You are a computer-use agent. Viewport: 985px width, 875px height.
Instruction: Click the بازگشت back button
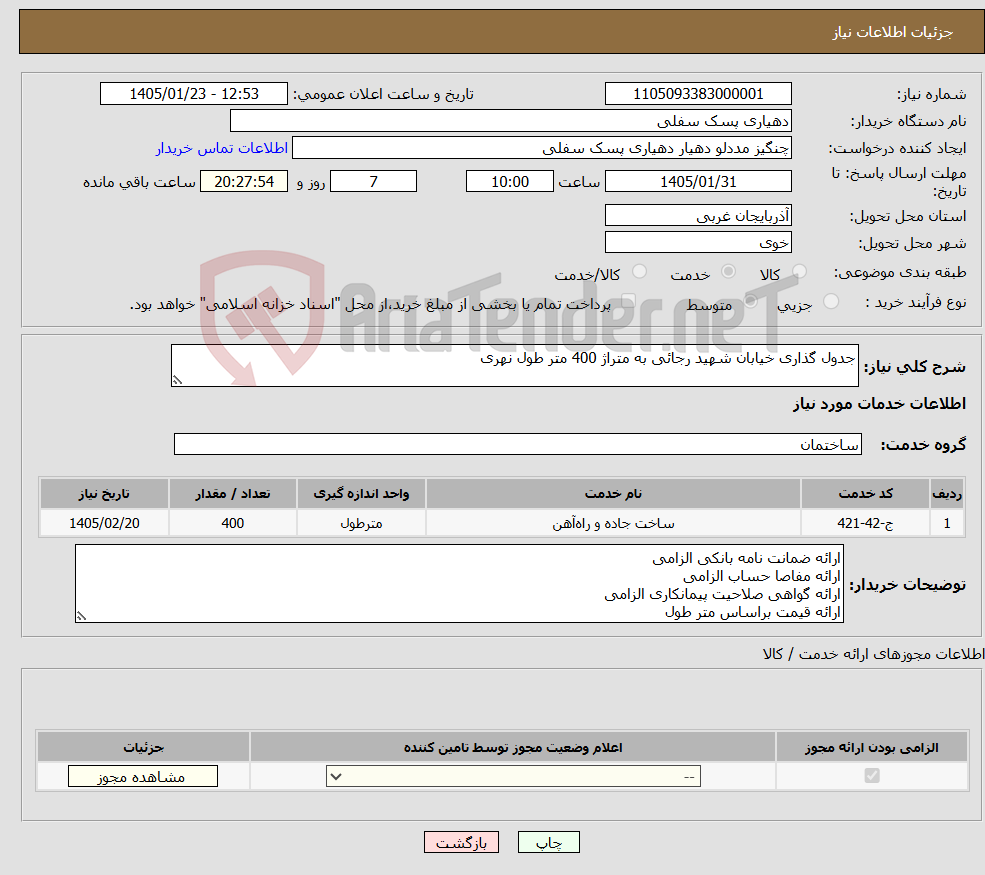pos(461,842)
